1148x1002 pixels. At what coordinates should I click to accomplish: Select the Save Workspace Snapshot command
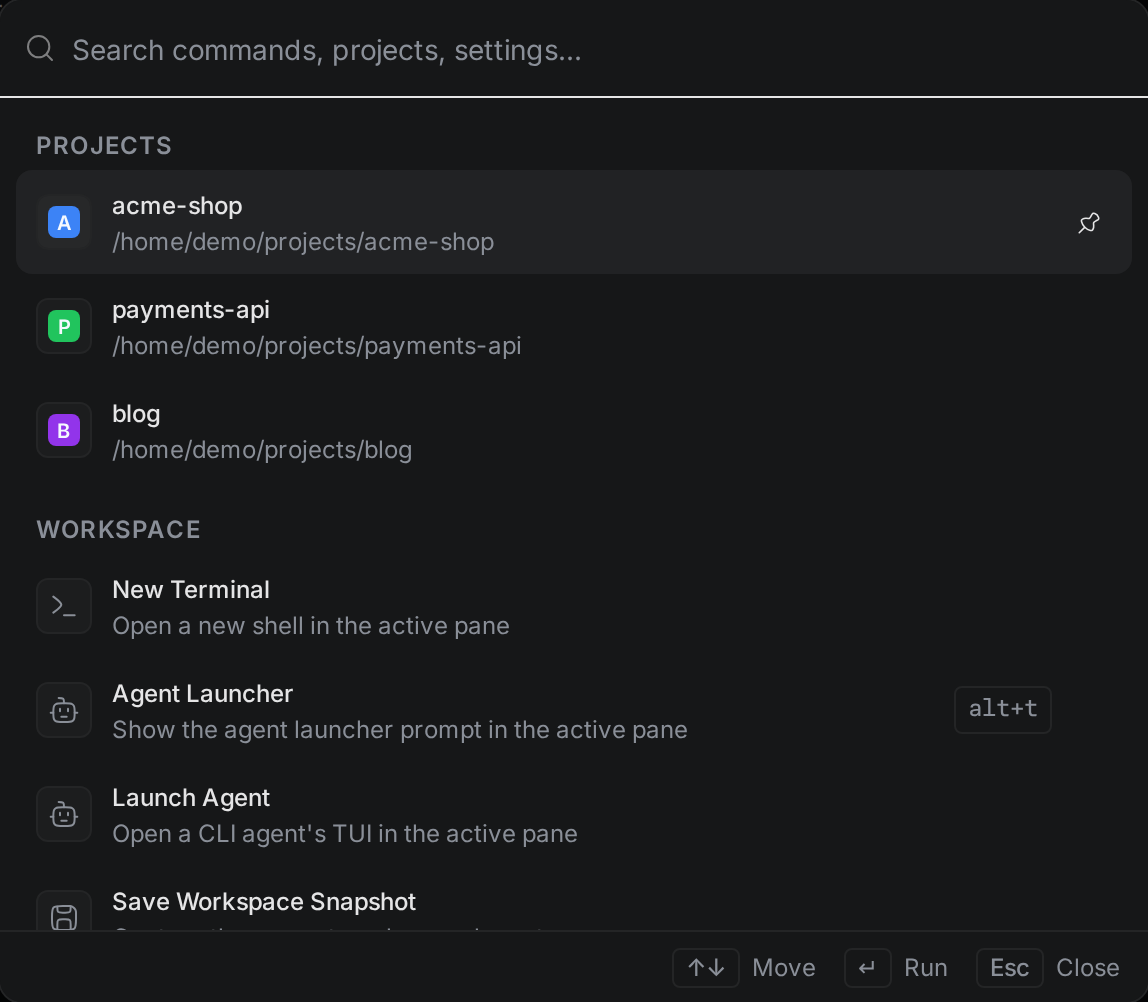pos(574,899)
